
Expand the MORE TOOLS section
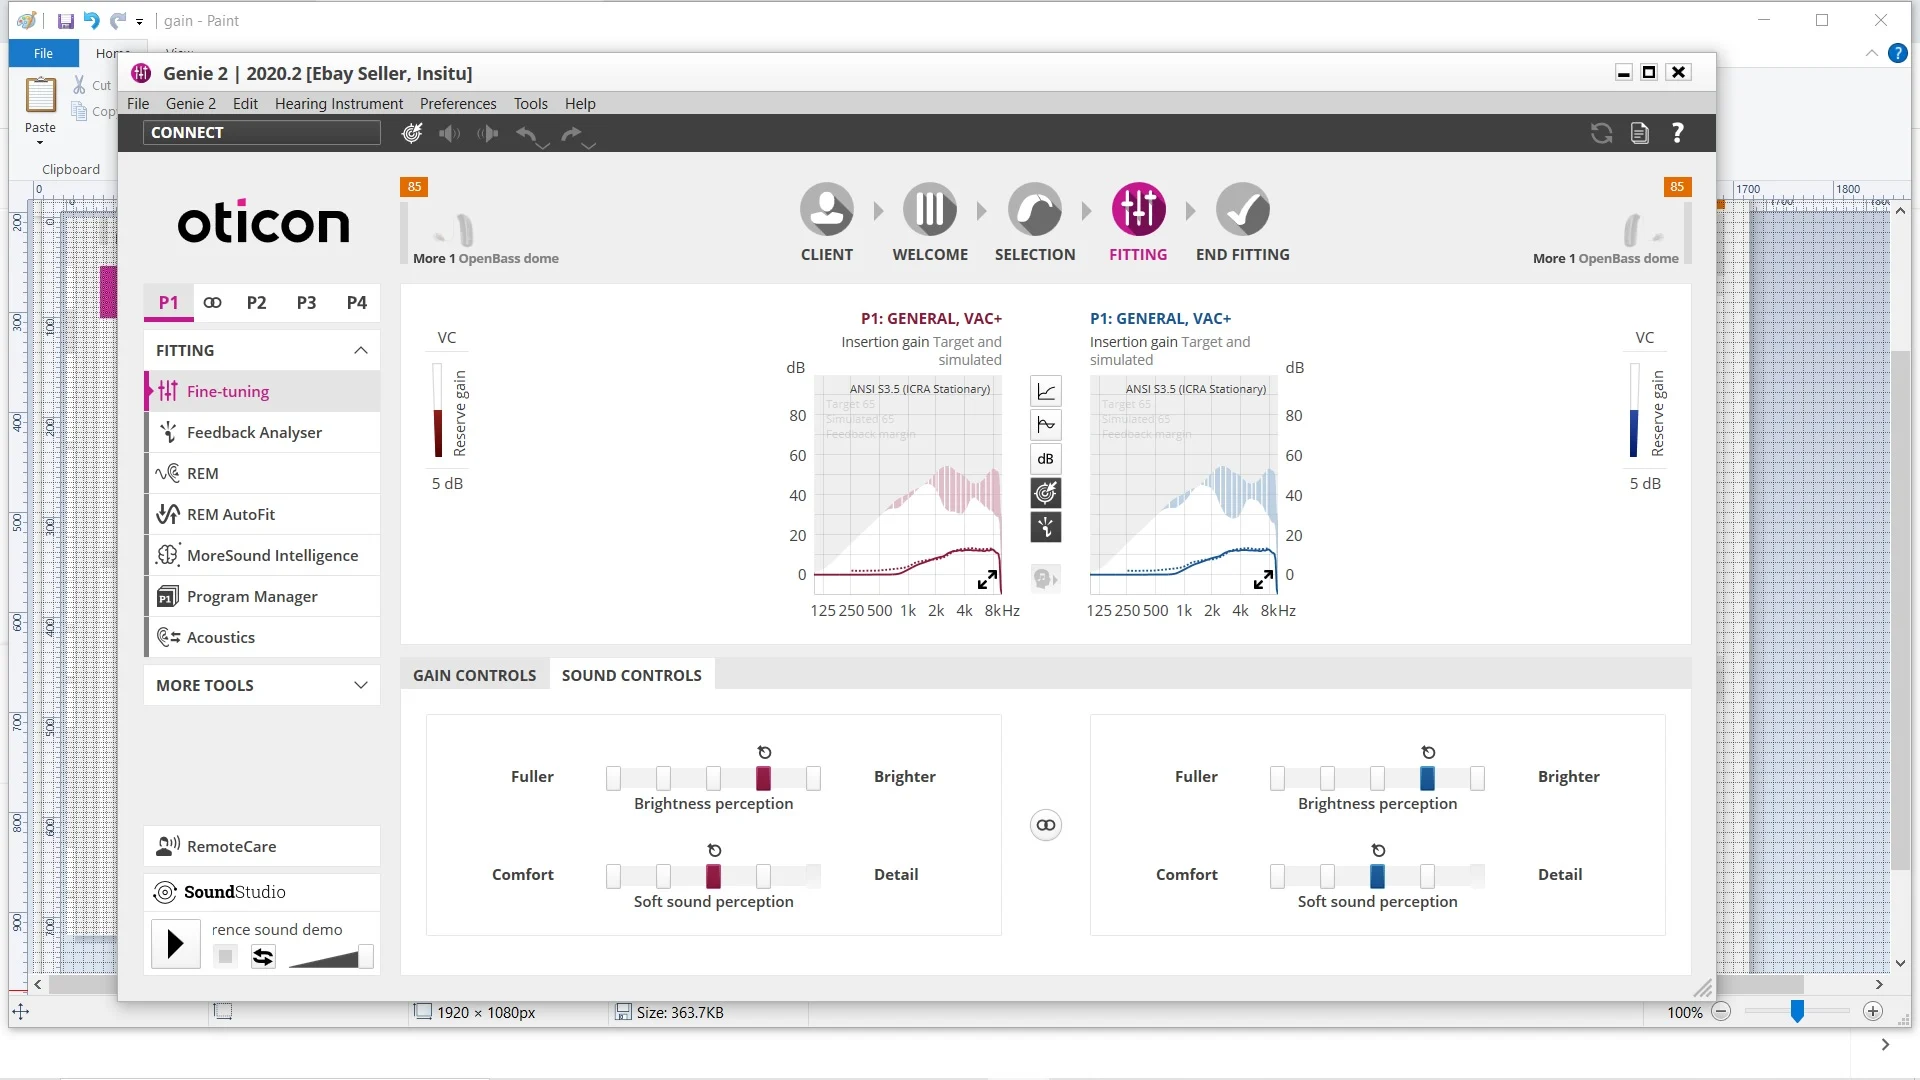pyautogui.click(x=361, y=685)
